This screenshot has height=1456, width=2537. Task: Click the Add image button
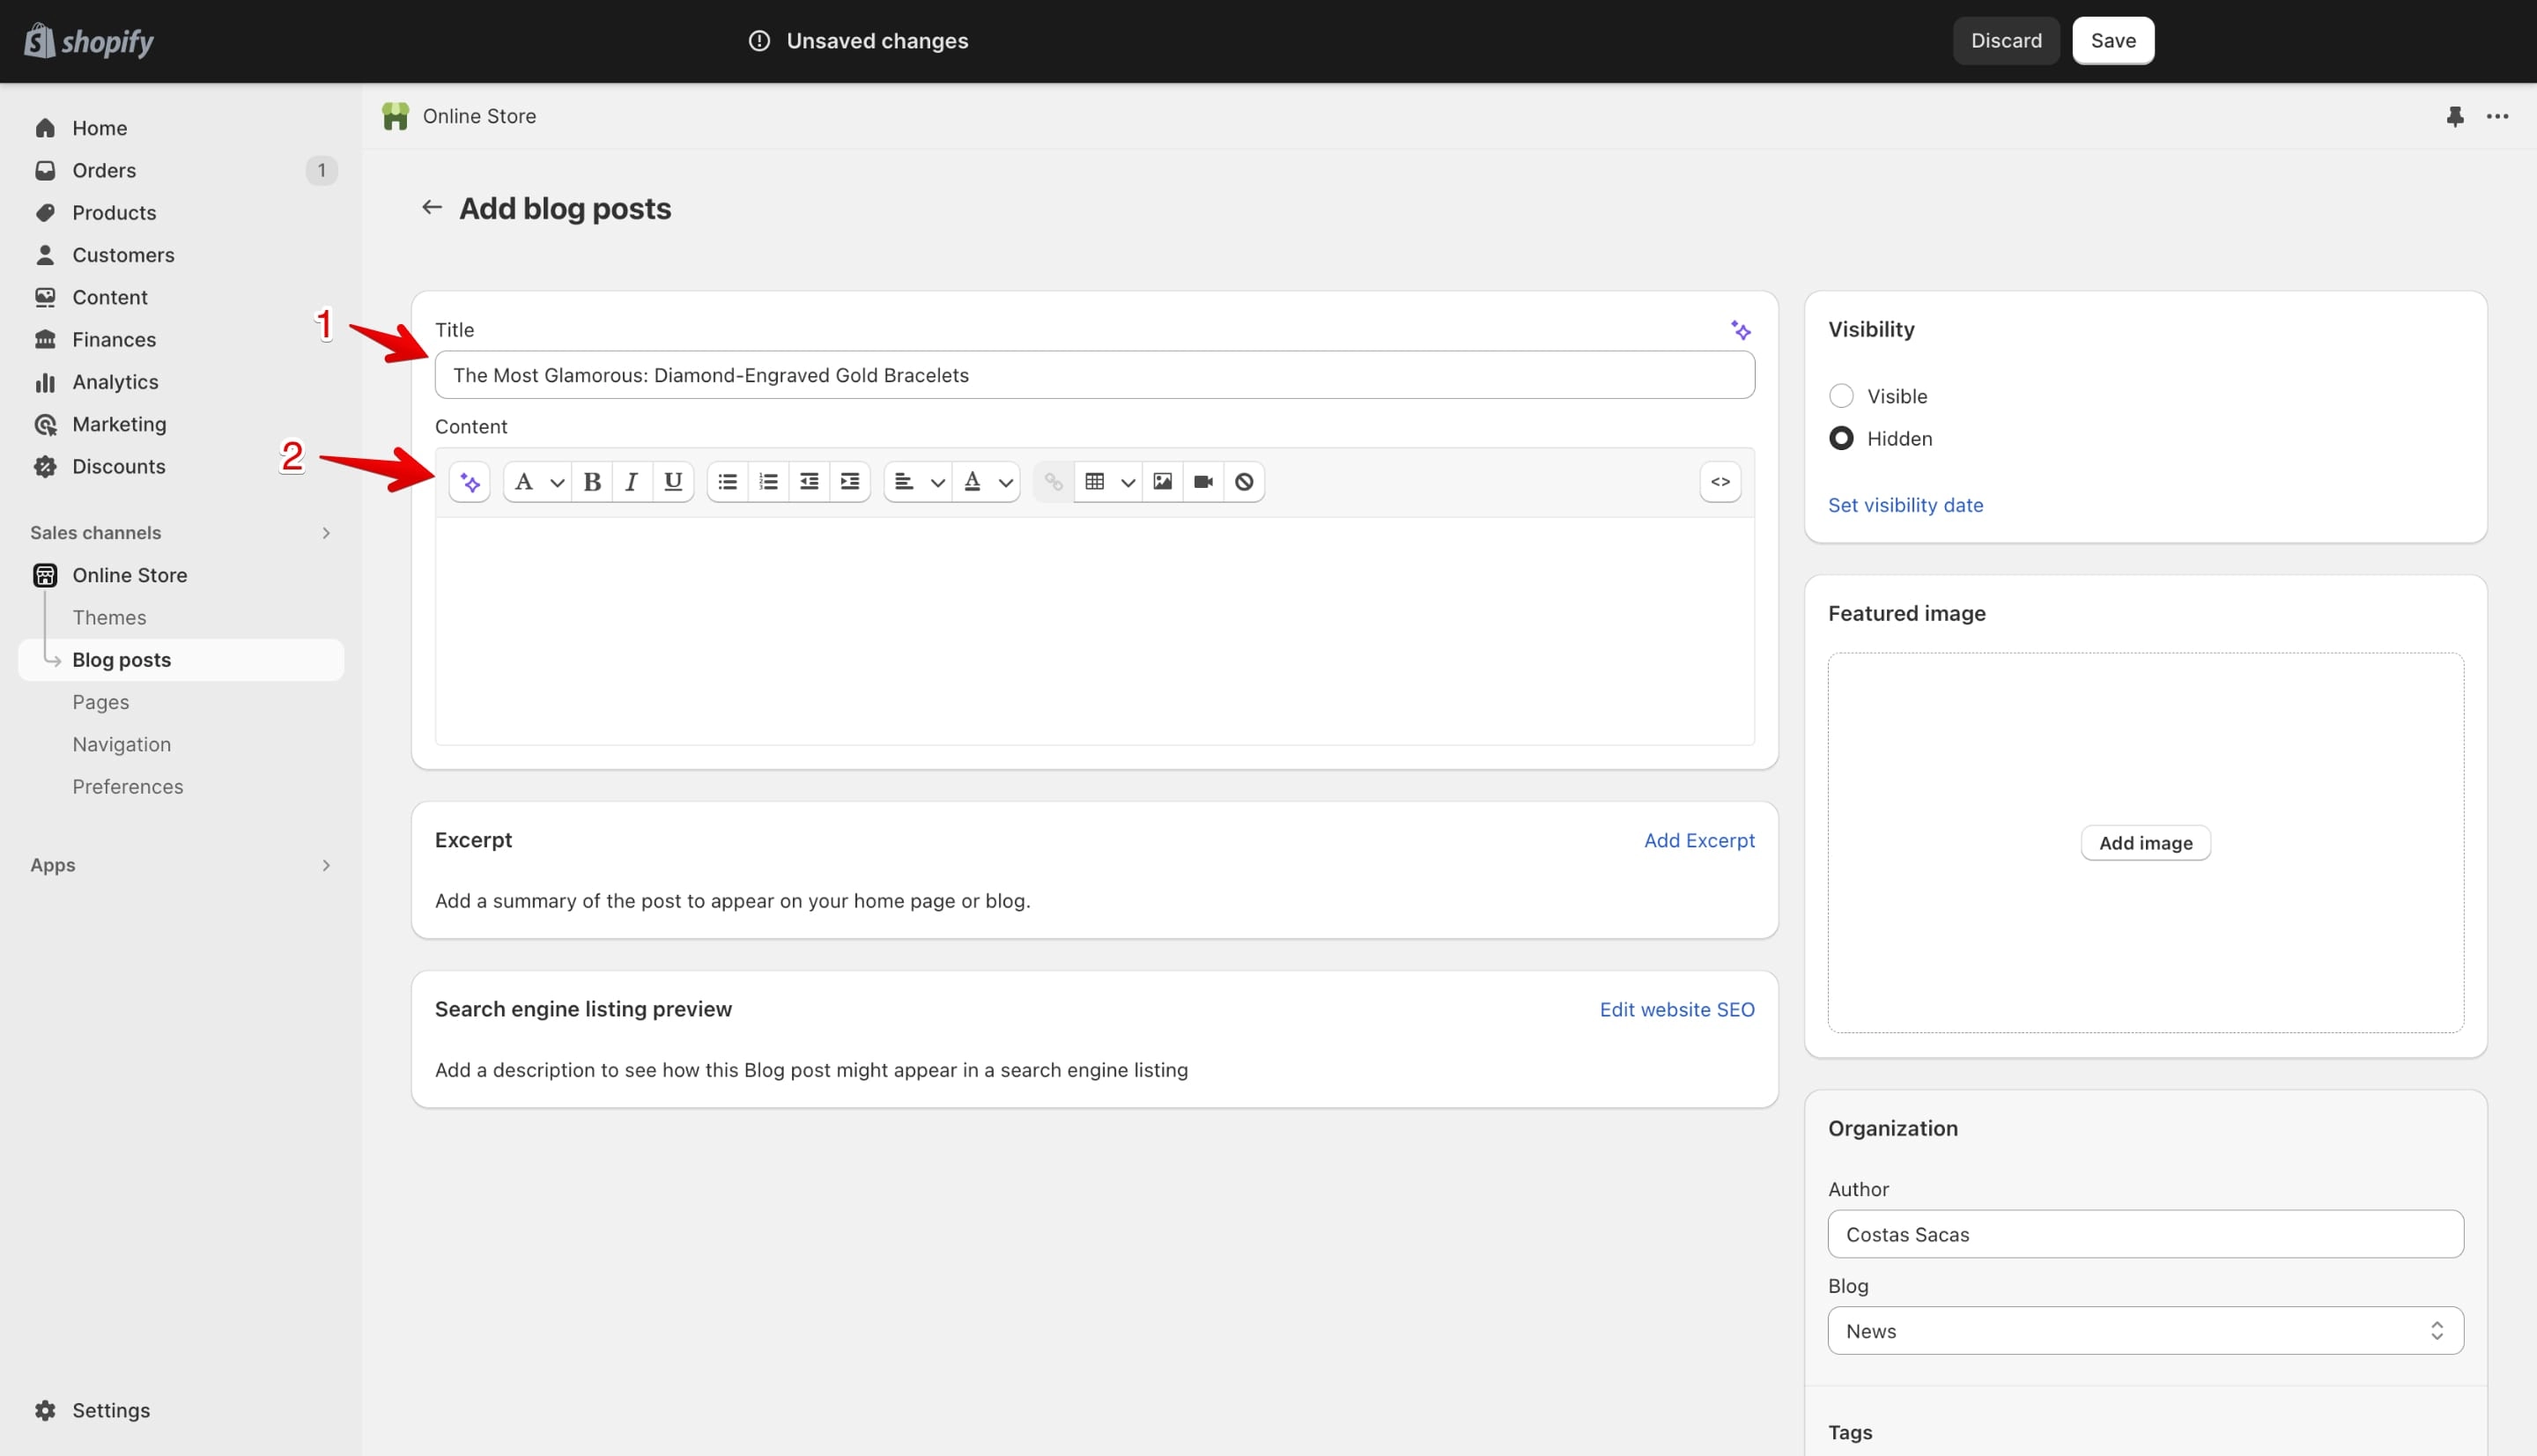point(2145,843)
